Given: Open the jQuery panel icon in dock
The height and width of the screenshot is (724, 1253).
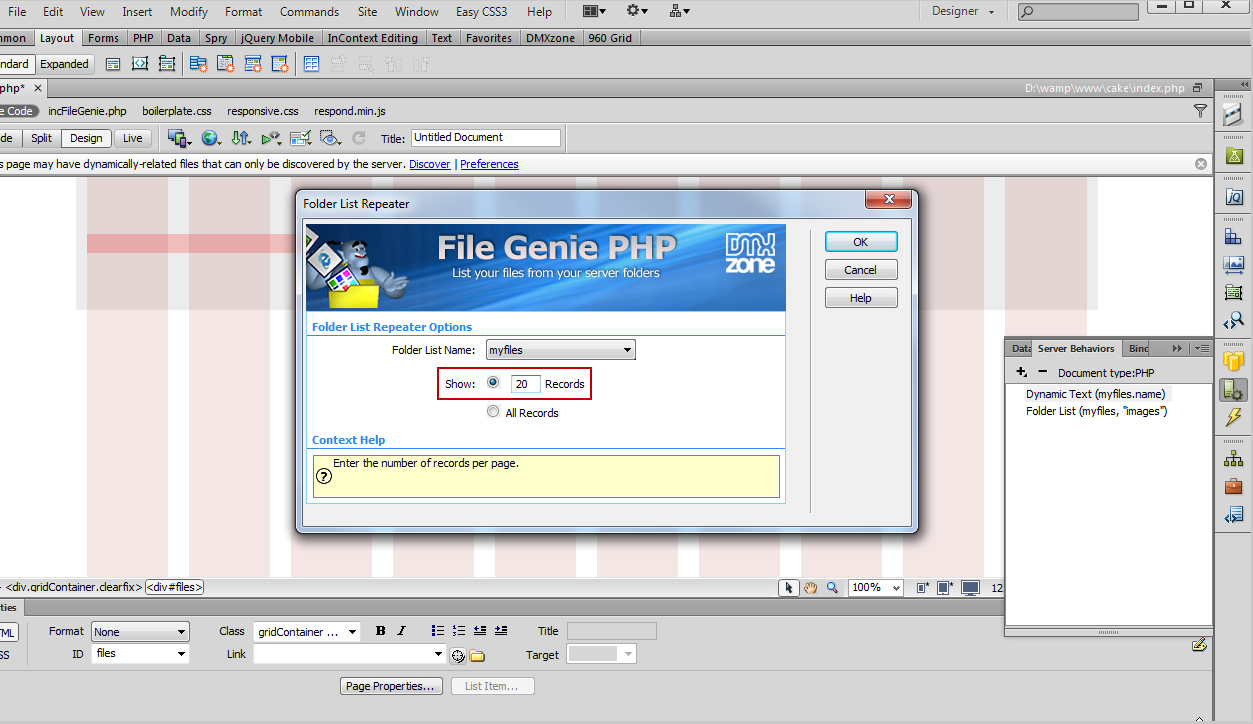Looking at the screenshot, I should [x=1233, y=197].
